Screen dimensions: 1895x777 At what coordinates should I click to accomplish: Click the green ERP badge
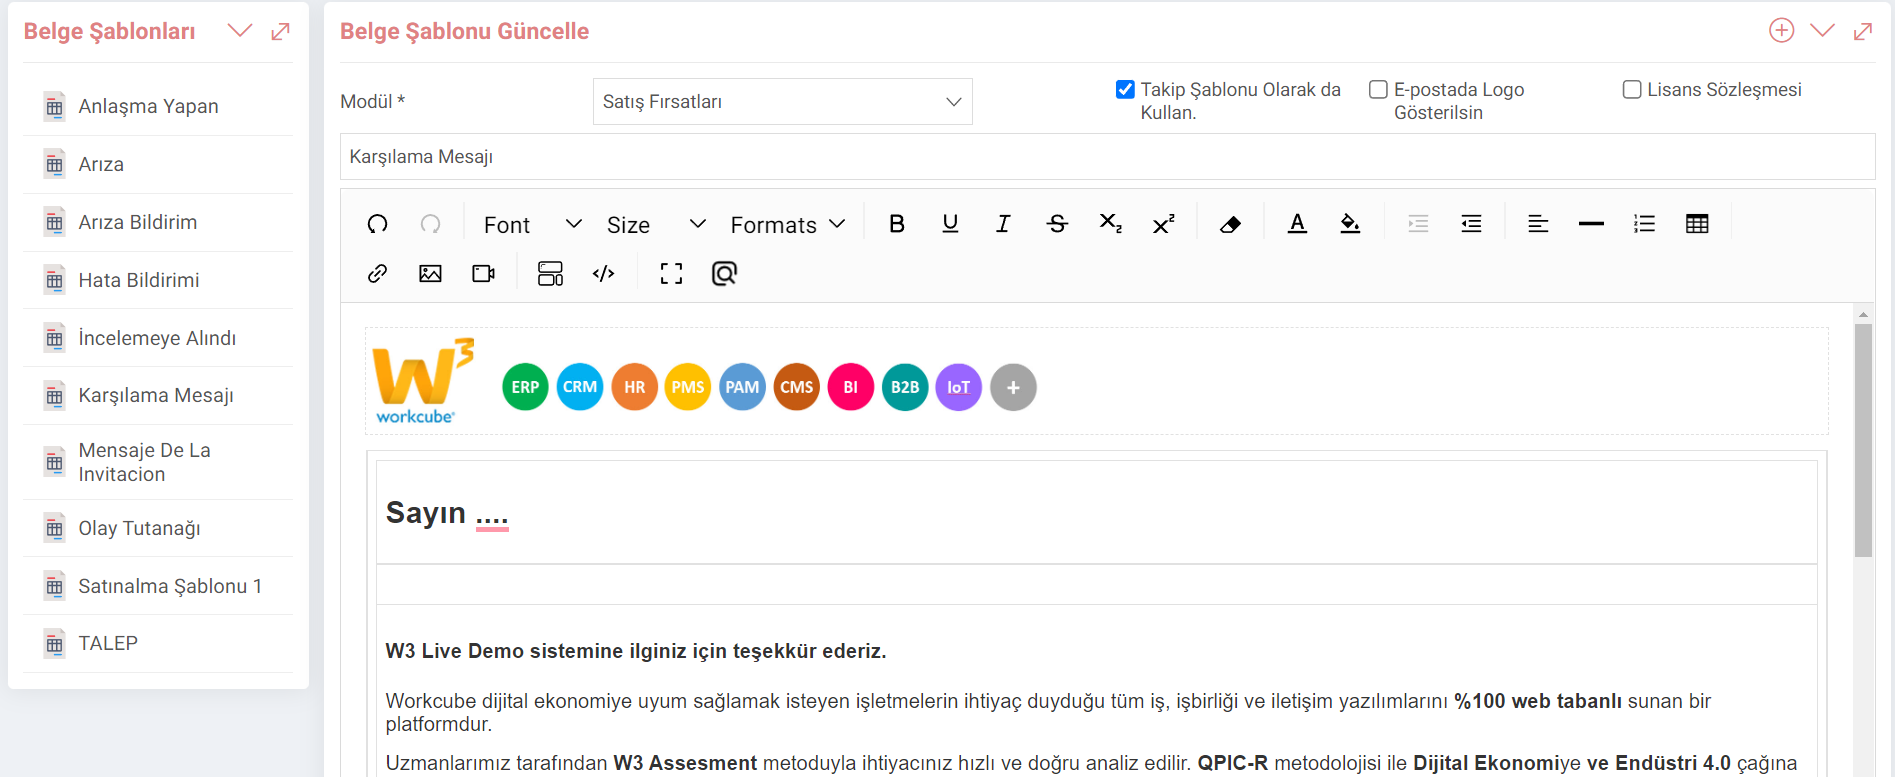(x=525, y=387)
